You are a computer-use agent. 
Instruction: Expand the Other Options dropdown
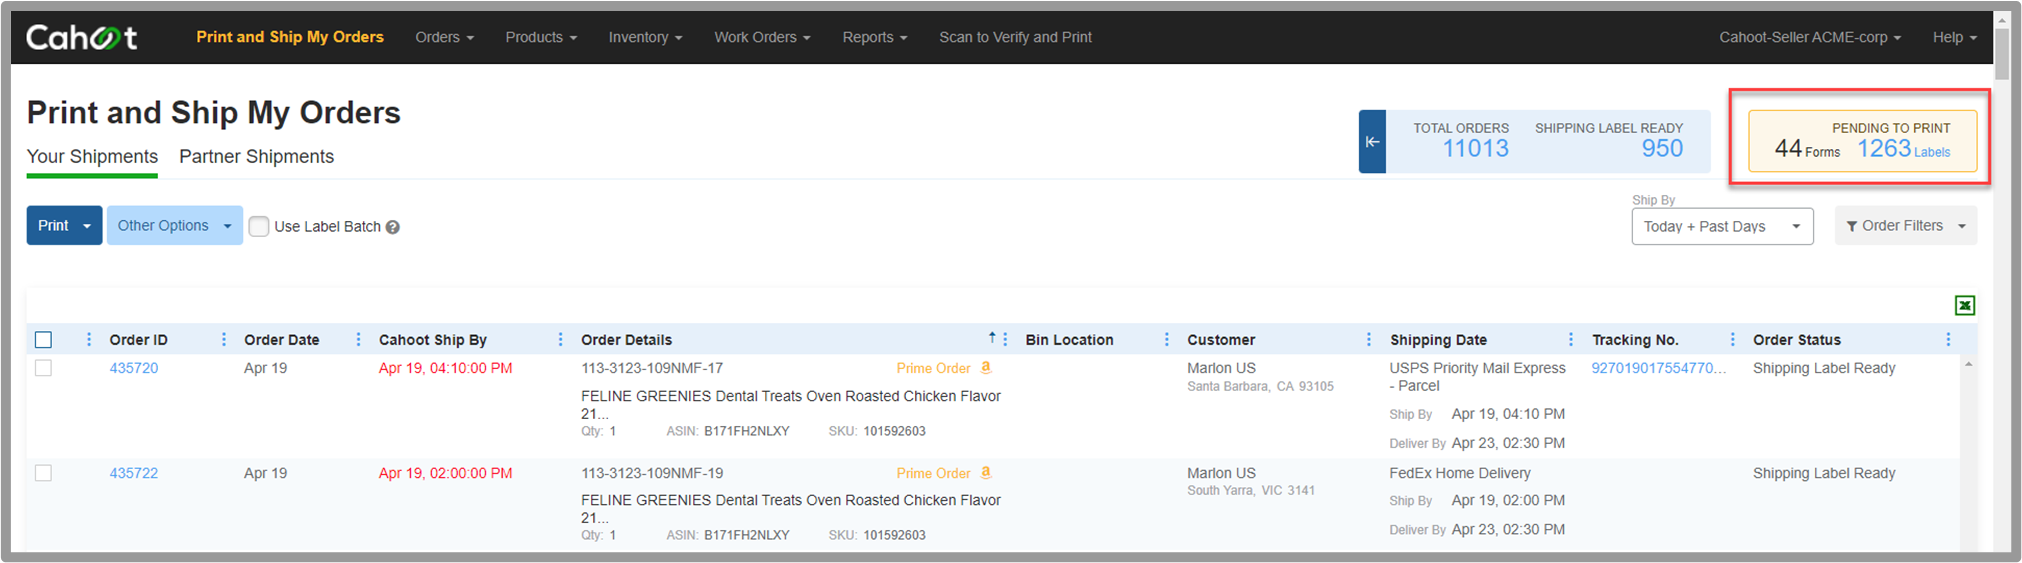tap(174, 226)
